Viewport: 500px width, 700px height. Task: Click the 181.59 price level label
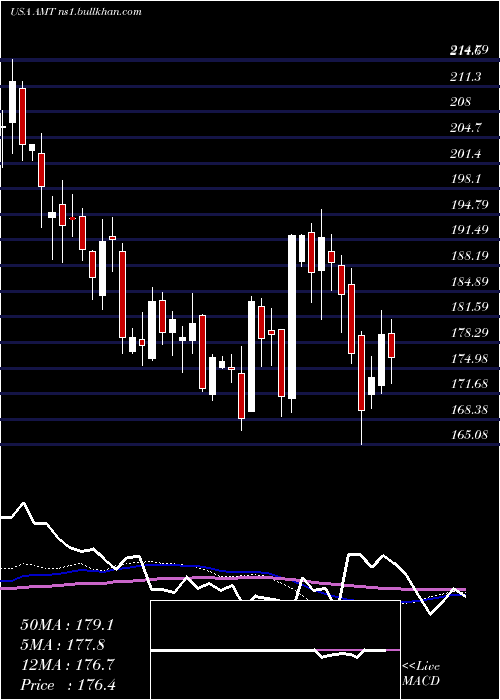[x=469, y=307]
